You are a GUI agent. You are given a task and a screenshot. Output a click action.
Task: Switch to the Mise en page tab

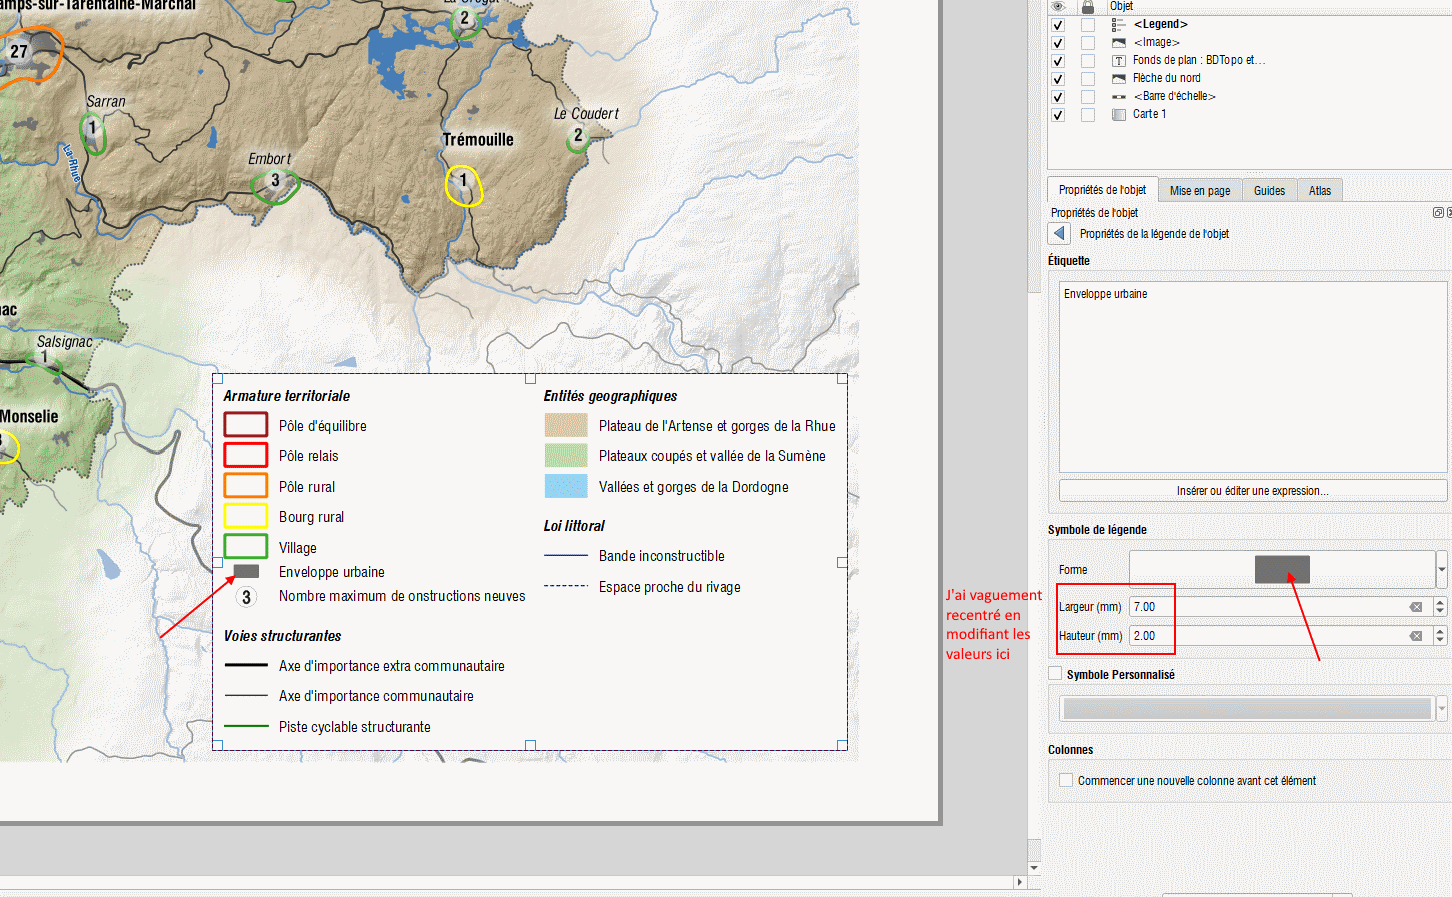(x=1200, y=191)
